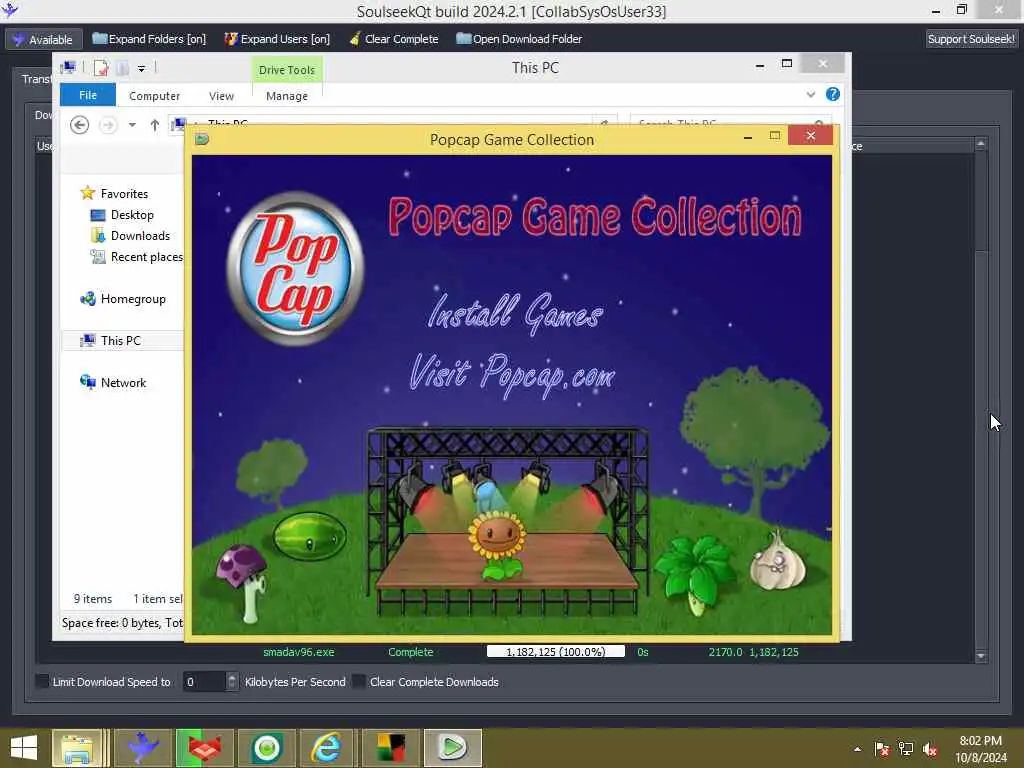Click Action Center flag tray icon

(x=881, y=749)
